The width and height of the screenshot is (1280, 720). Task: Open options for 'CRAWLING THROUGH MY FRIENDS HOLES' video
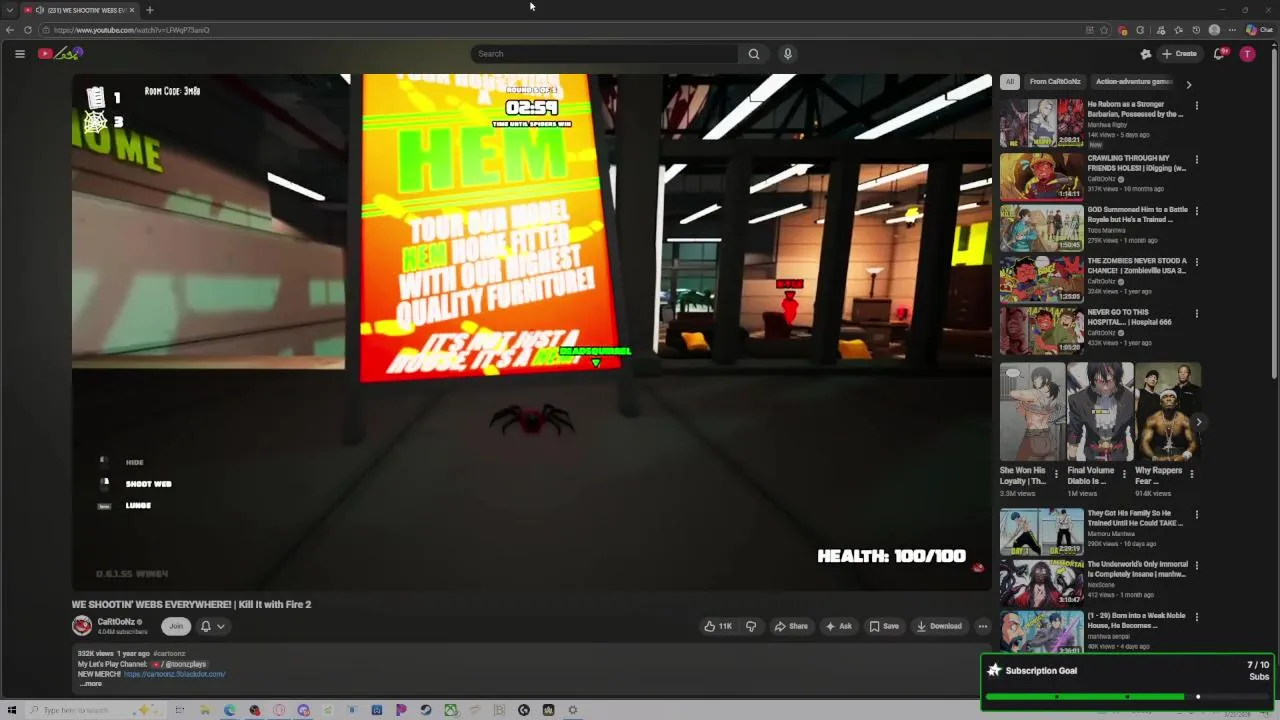click(1196, 159)
